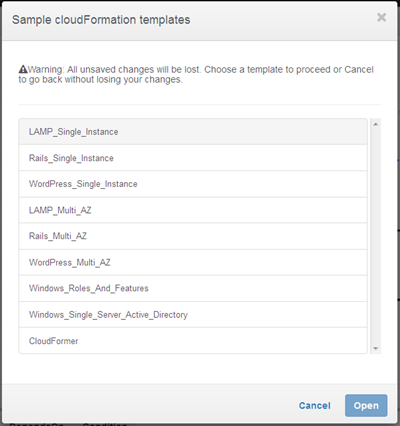This screenshot has height=426, width=400.
Task: Click empty area beside the CloudFormer row
Action: (222, 341)
